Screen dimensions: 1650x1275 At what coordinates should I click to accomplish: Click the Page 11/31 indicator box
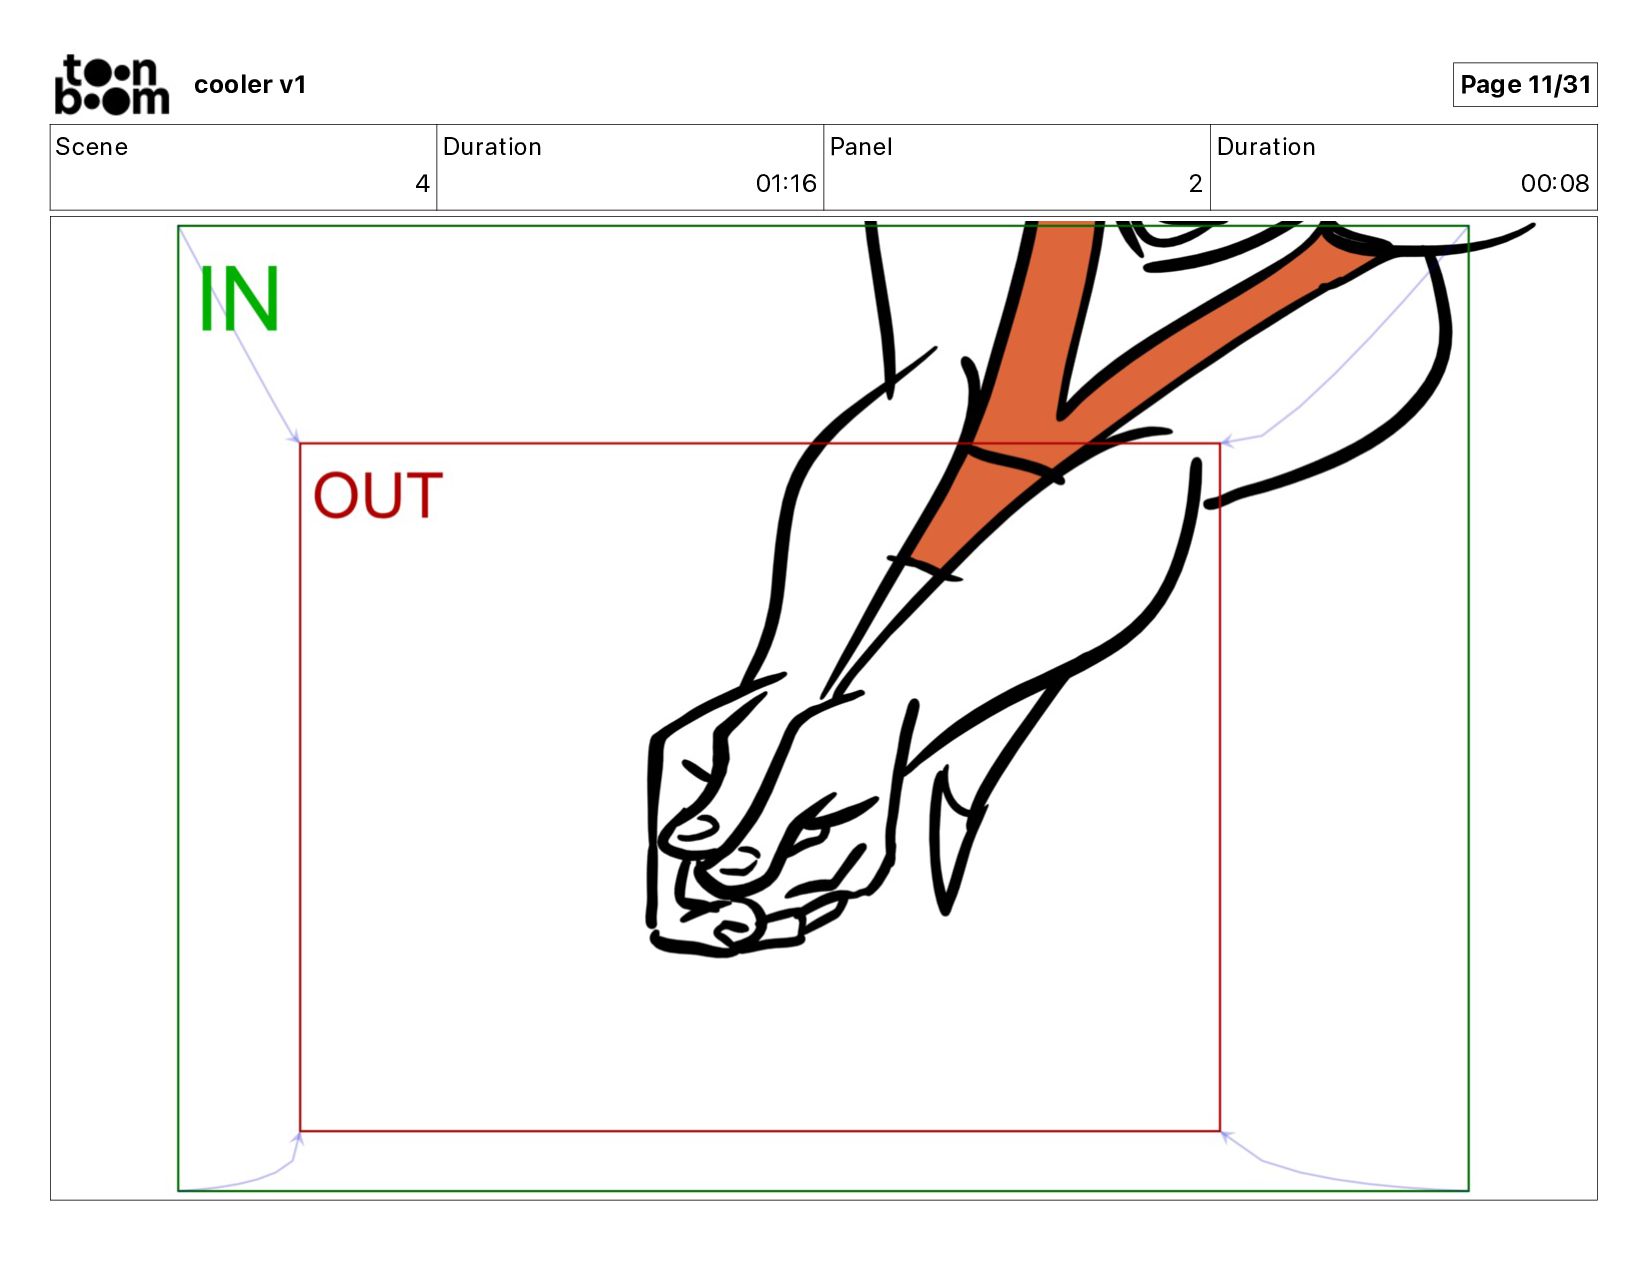pos(1524,85)
